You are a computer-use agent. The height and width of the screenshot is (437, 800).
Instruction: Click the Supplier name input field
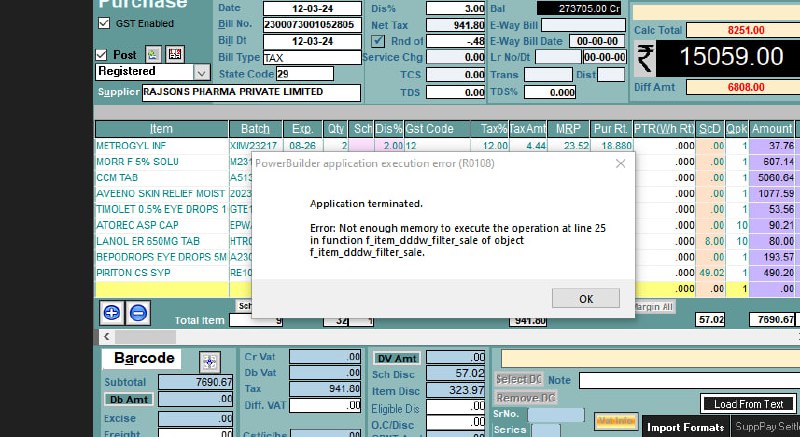pyautogui.click(x=250, y=92)
